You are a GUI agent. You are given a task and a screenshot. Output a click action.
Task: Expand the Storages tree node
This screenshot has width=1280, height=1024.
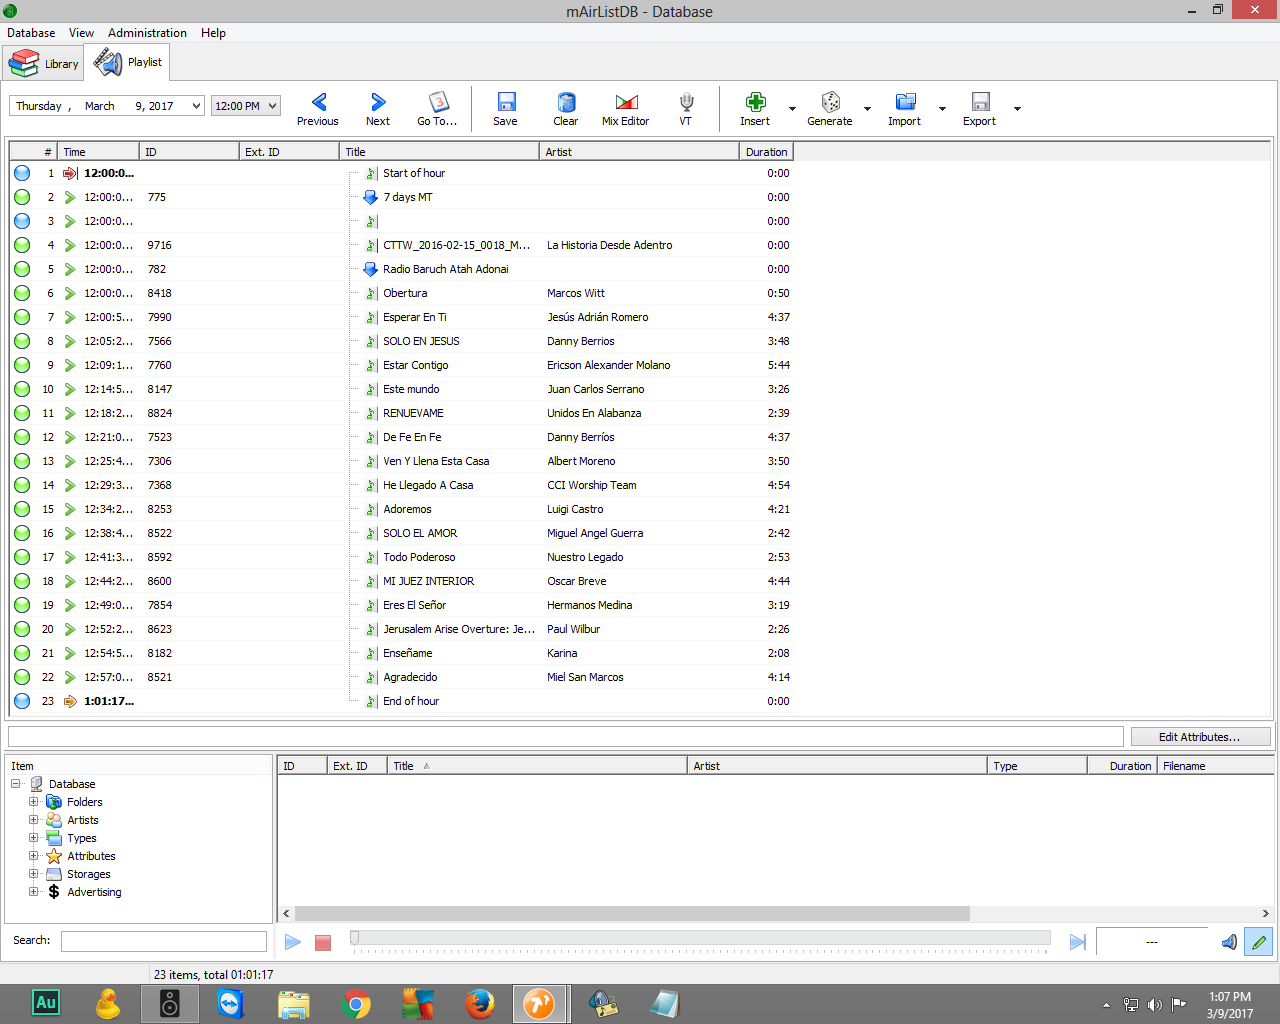pyautogui.click(x=34, y=874)
